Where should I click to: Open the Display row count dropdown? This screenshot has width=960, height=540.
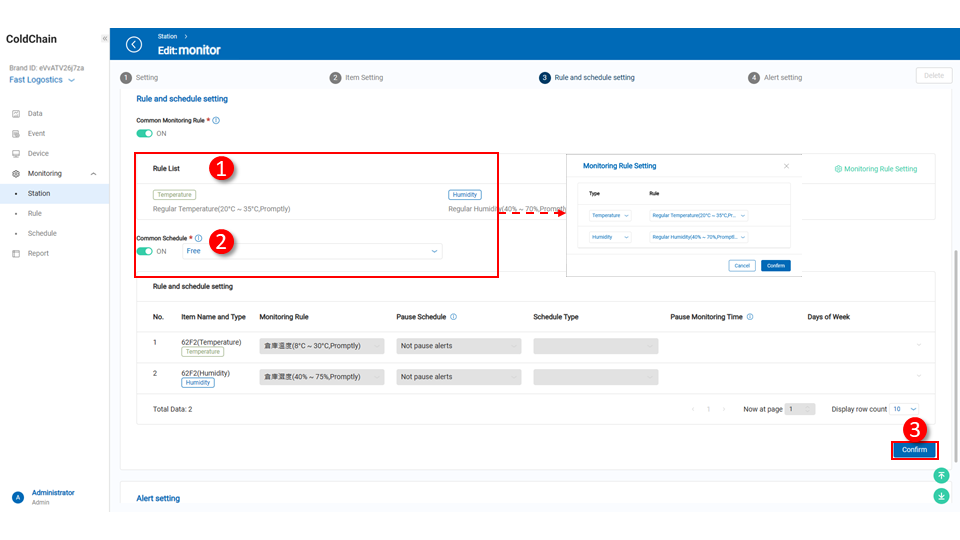click(x=905, y=409)
